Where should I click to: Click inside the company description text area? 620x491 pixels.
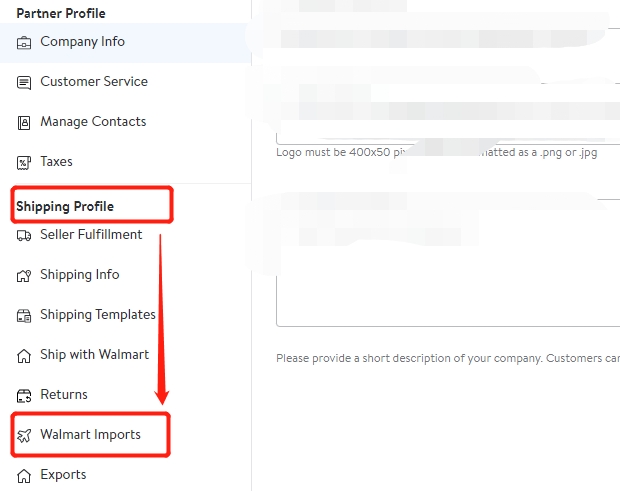pyautogui.click(x=448, y=263)
